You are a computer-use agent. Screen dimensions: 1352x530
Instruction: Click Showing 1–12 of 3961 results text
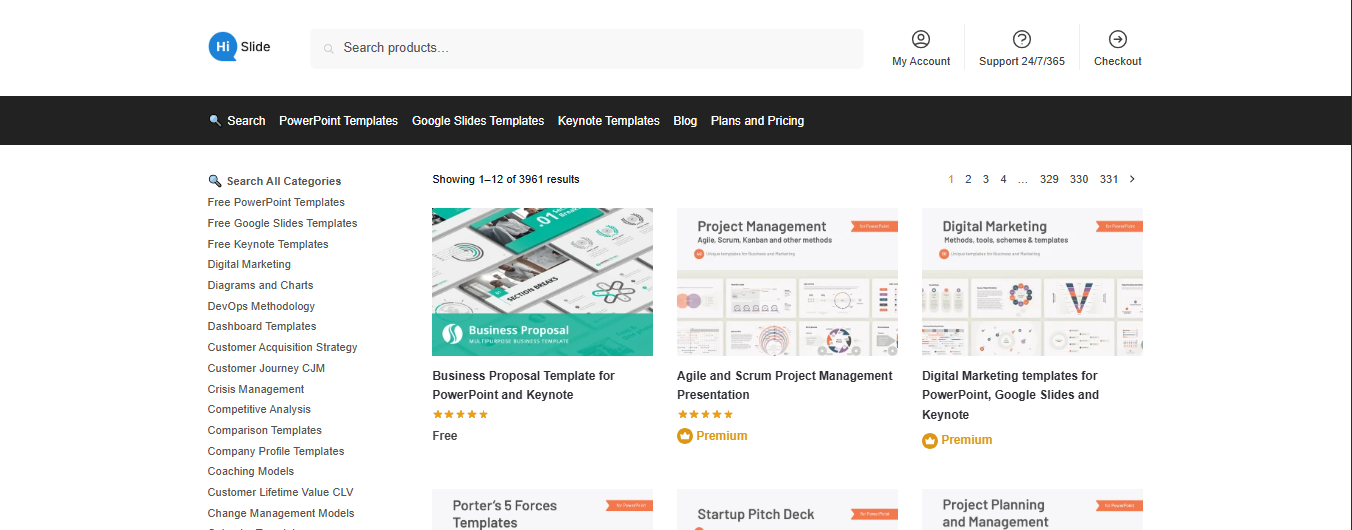[506, 180]
